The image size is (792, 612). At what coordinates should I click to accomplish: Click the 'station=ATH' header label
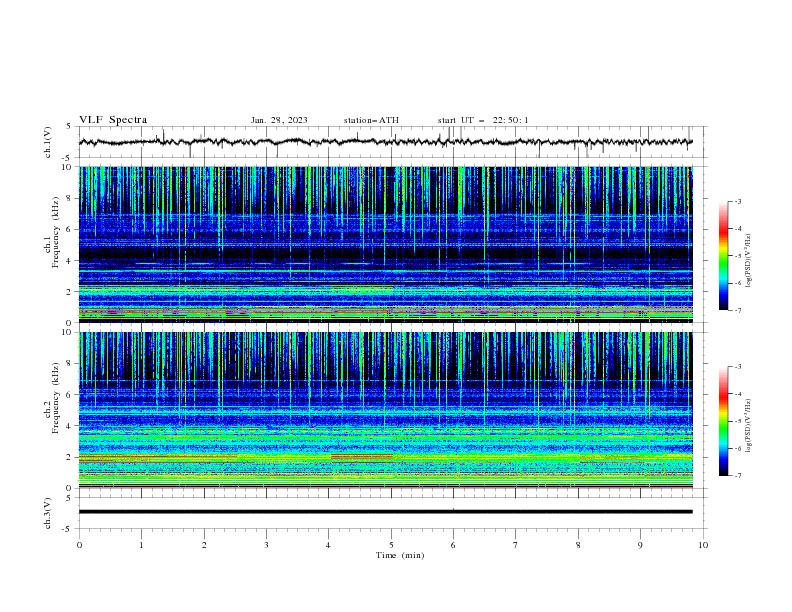[371, 120]
